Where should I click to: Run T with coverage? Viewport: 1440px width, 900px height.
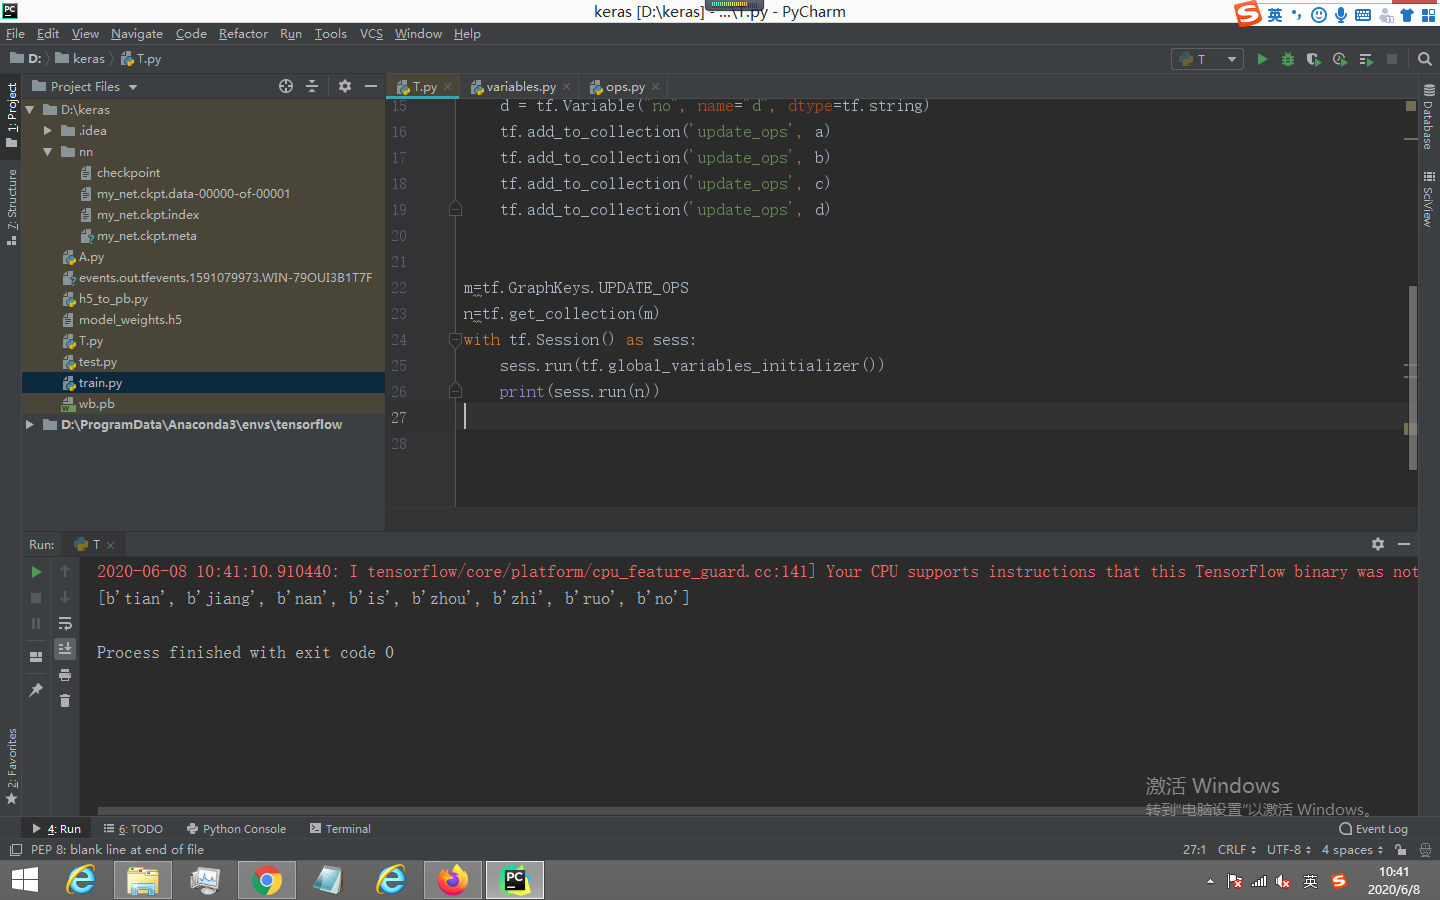pyautogui.click(x=1313, y=59)
